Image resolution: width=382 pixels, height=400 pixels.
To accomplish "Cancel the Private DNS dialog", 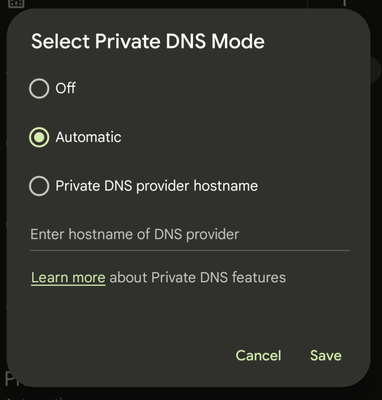I will tap(258, 355).
